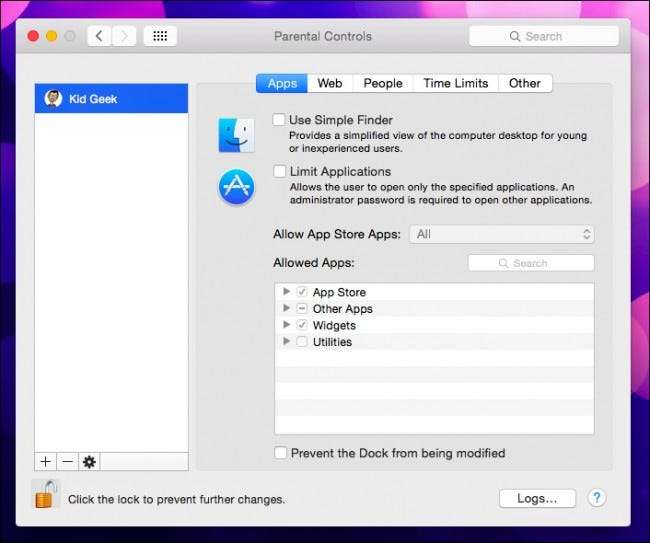The width and height of the screenshot is (650, 543).
Task: Toggle the App Store allowed apps checkbox
Action: [302, 292]
